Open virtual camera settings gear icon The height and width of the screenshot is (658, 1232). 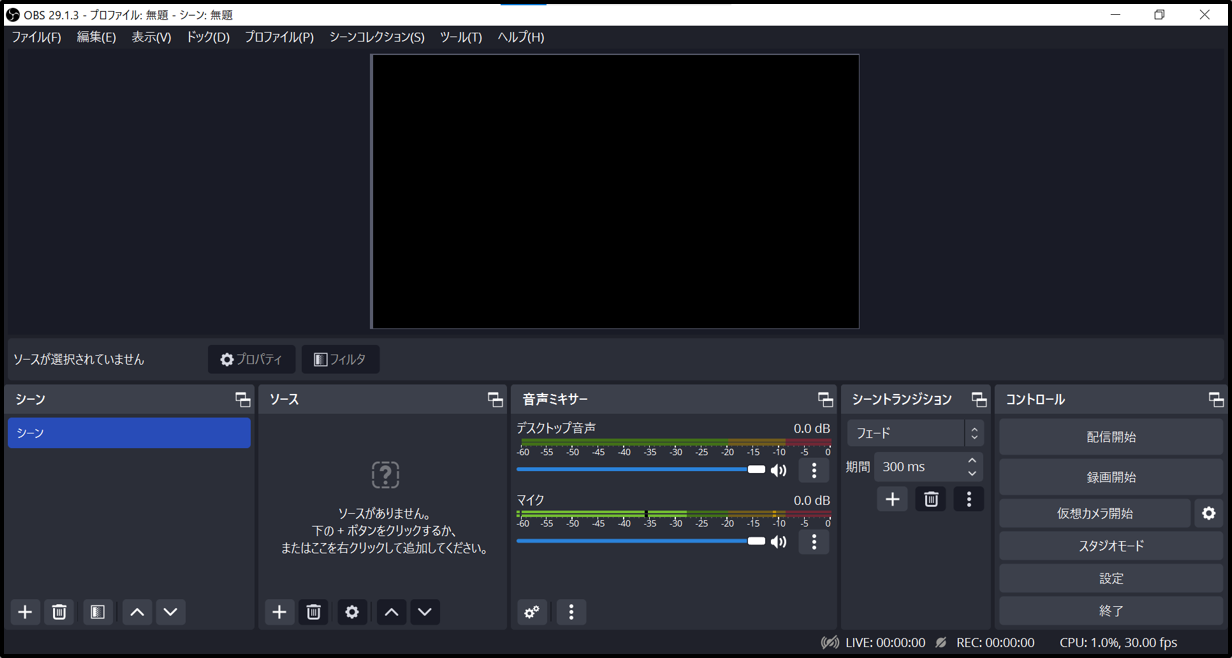point(1209,513)
